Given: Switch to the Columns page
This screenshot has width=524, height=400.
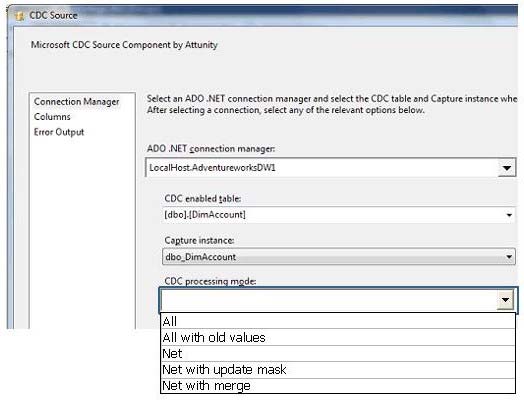Looking at the screenshot, I should tap(52, 117).
